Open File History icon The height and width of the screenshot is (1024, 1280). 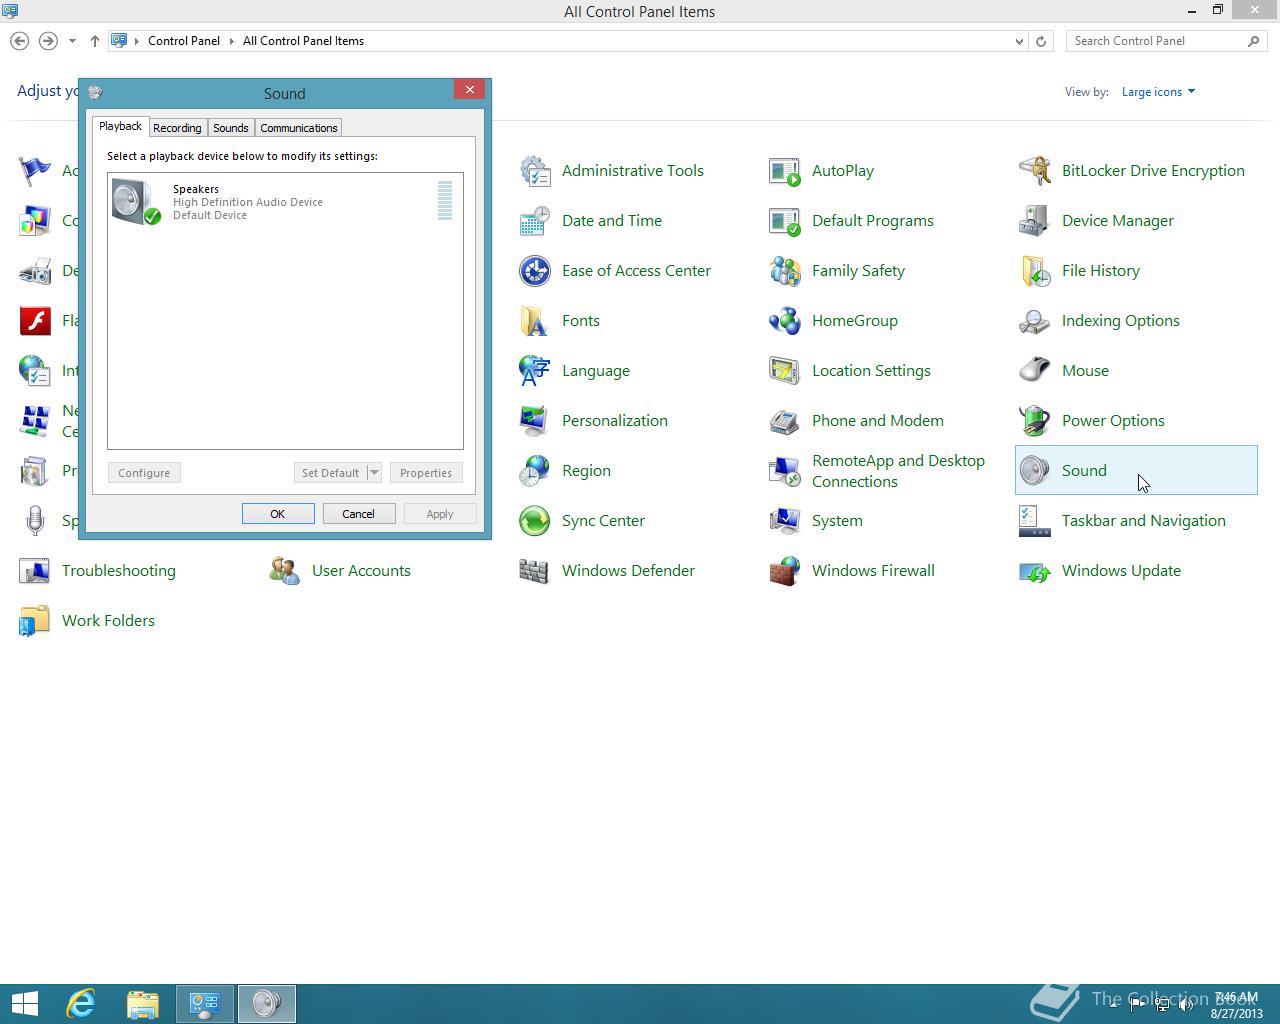click(x=1035, y=271)
